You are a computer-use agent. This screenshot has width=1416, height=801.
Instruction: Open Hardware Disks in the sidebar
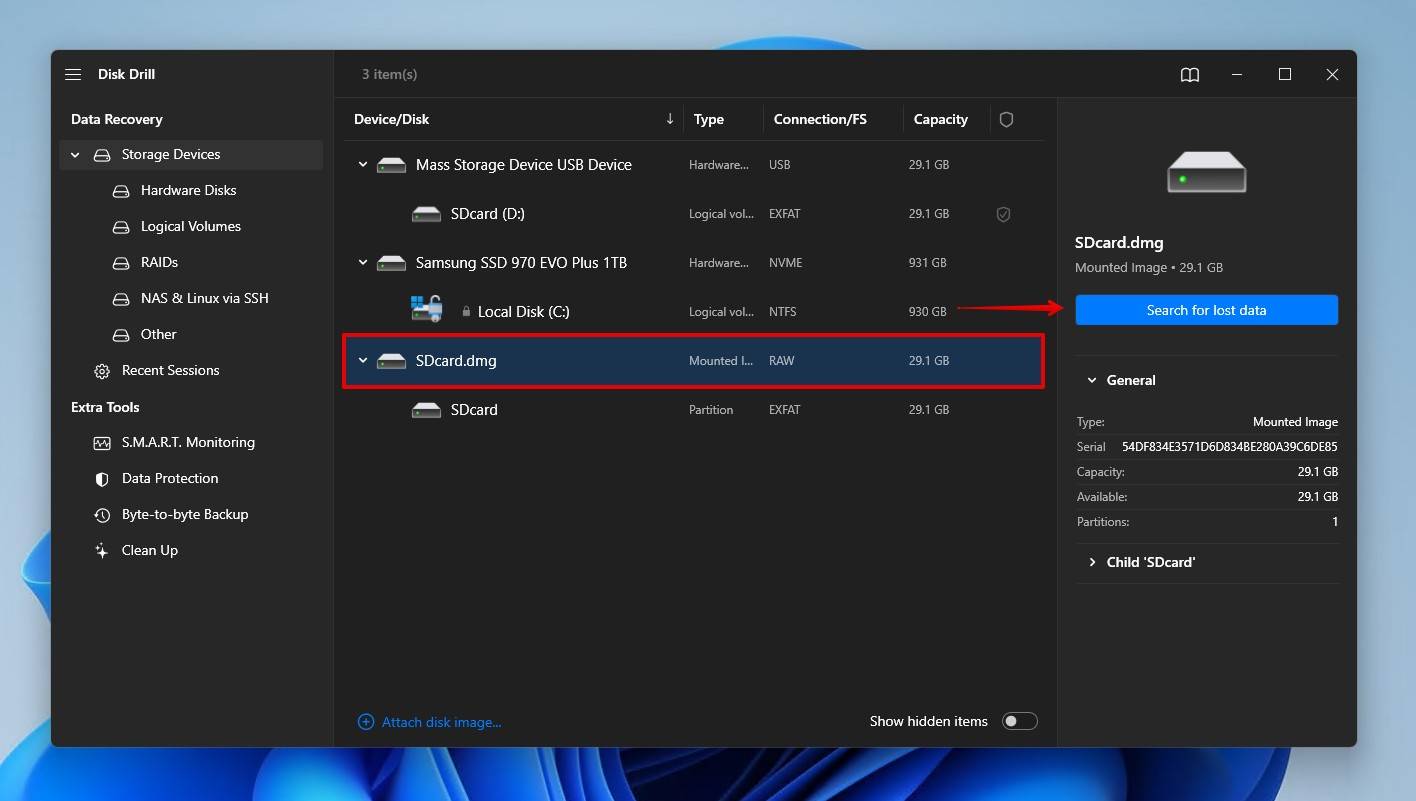[x=188, y=191]
